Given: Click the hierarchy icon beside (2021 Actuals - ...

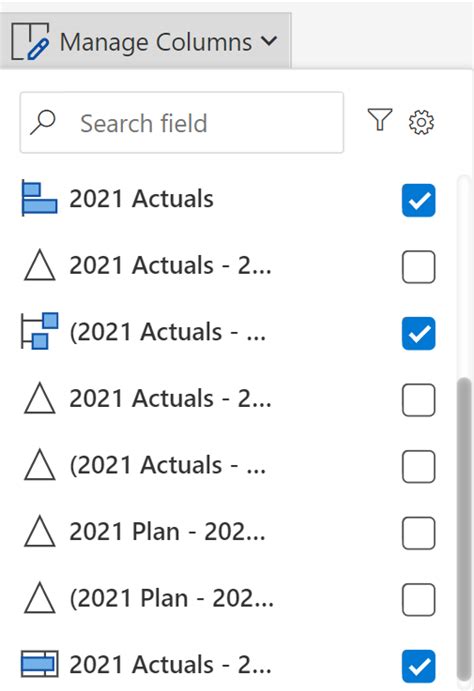Looking at the screenshot, I should click(x=39, y=331).
